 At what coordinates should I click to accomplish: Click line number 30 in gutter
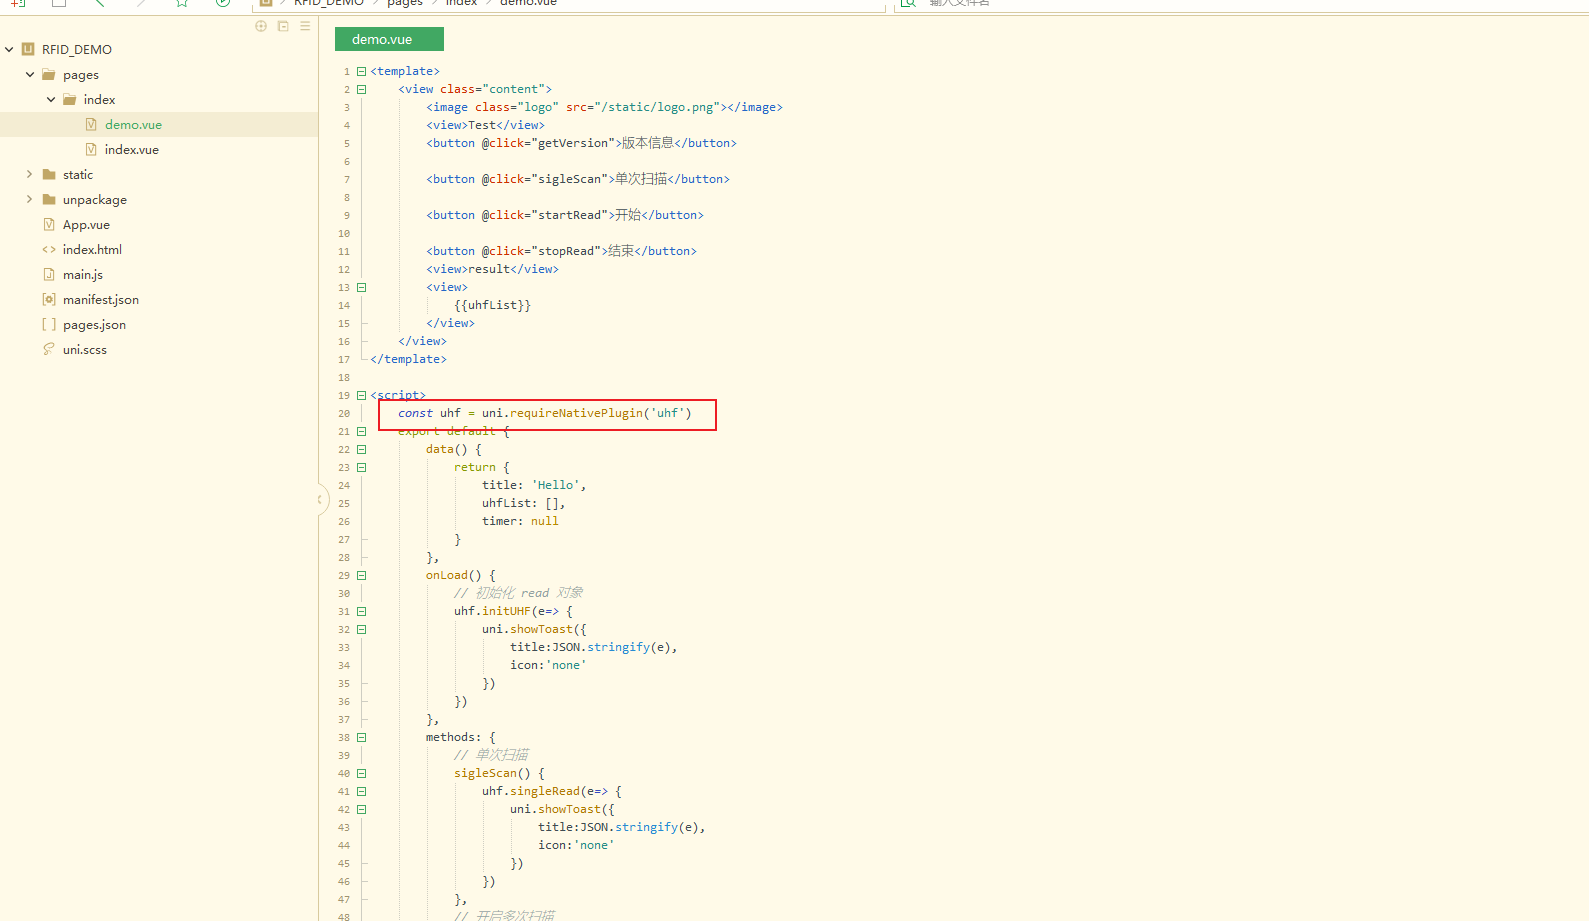[x=344, y=593]
